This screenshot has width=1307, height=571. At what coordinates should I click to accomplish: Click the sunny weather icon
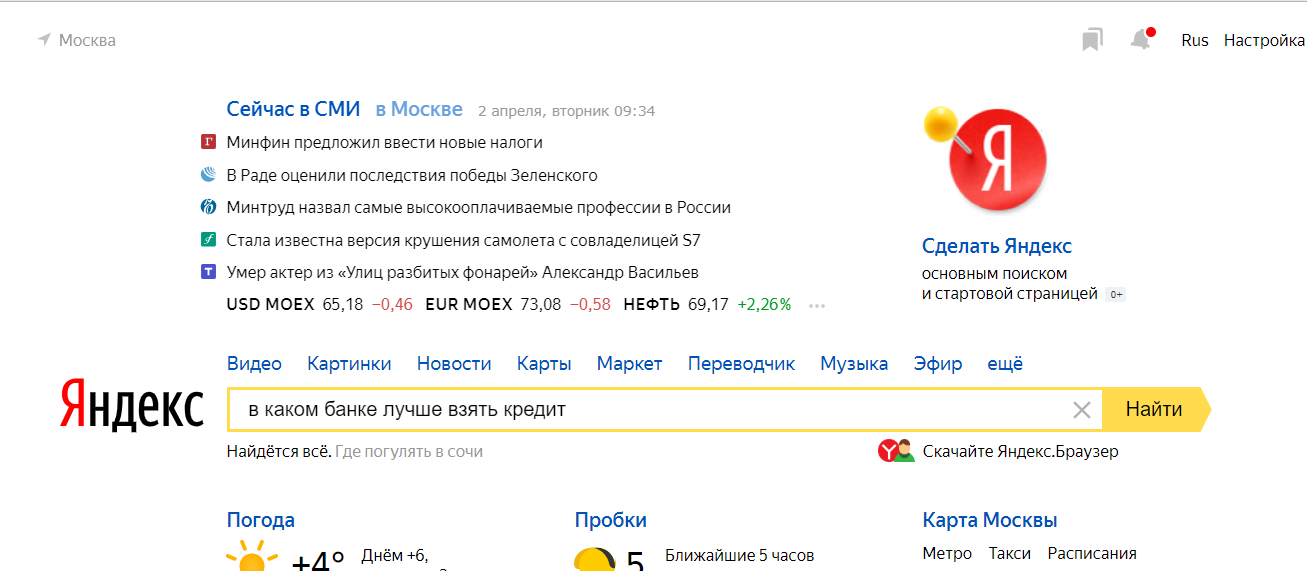(251, 557)
